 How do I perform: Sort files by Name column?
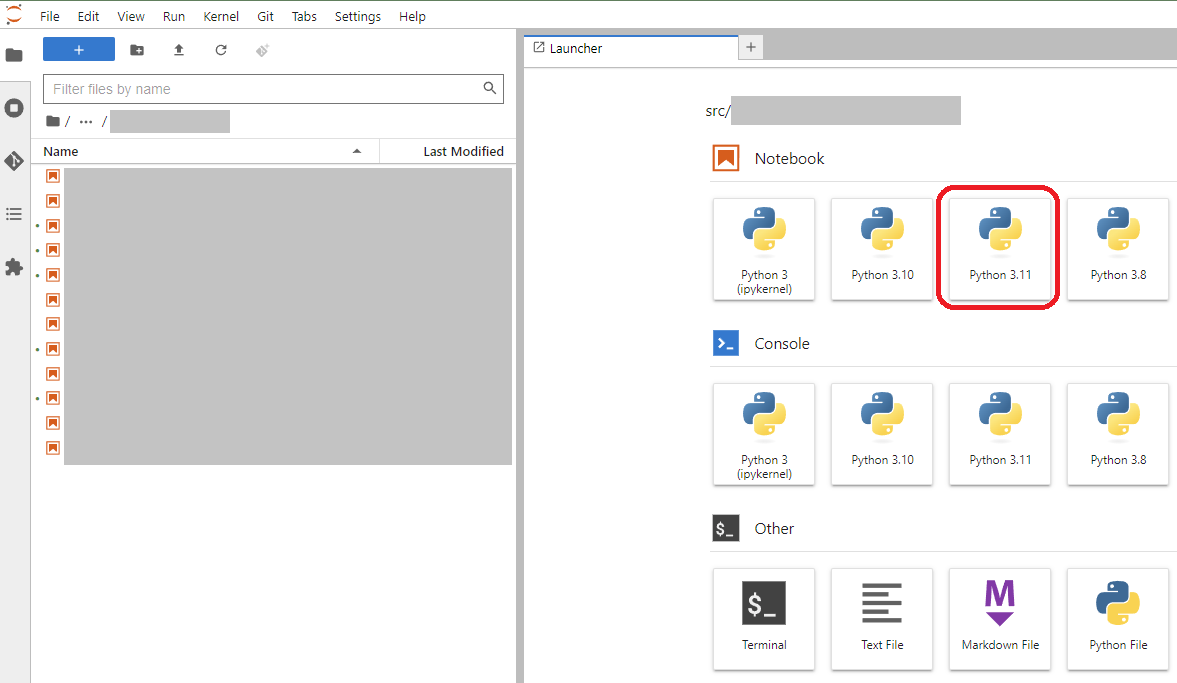point(205,152)
